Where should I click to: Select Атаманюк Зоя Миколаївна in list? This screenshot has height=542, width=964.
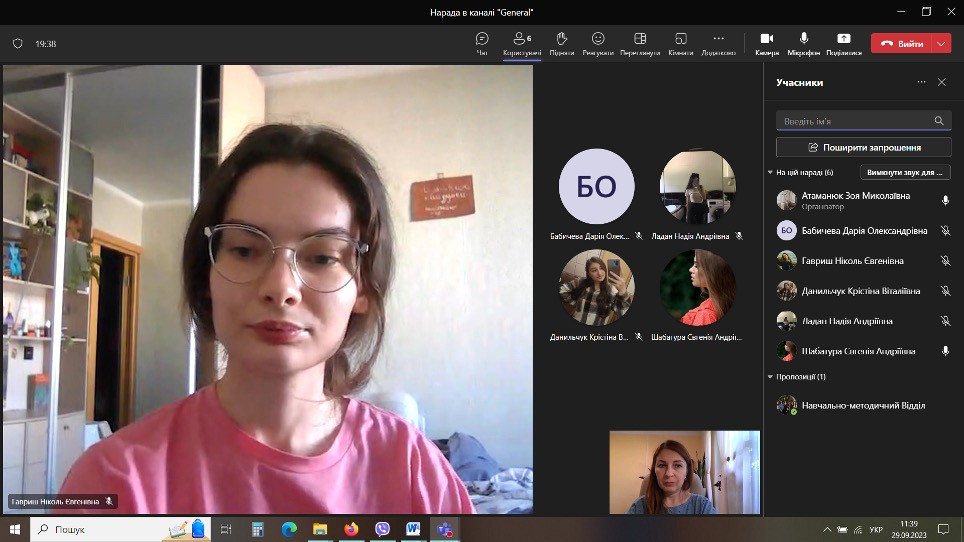pos(863,200)
